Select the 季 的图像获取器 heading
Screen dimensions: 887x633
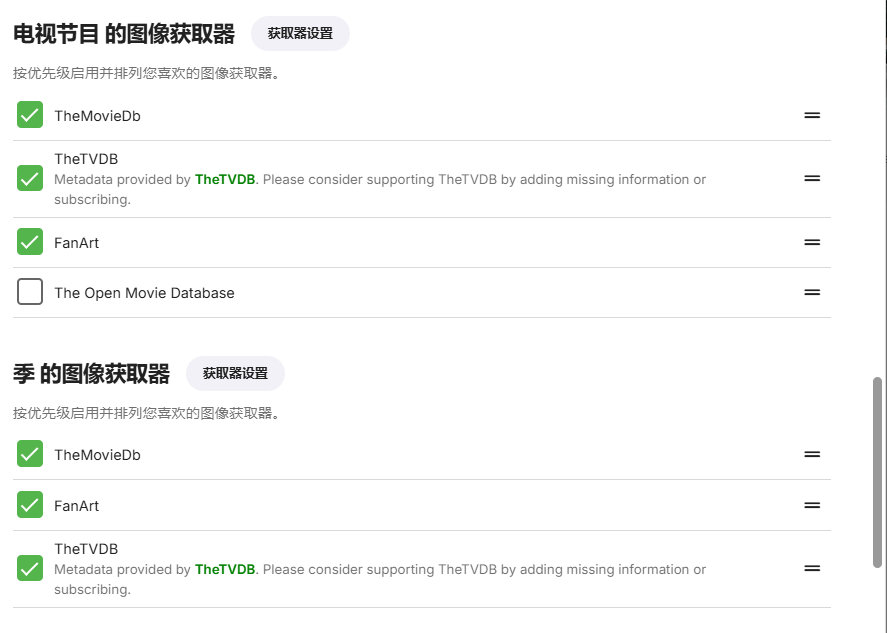point(92,374)
